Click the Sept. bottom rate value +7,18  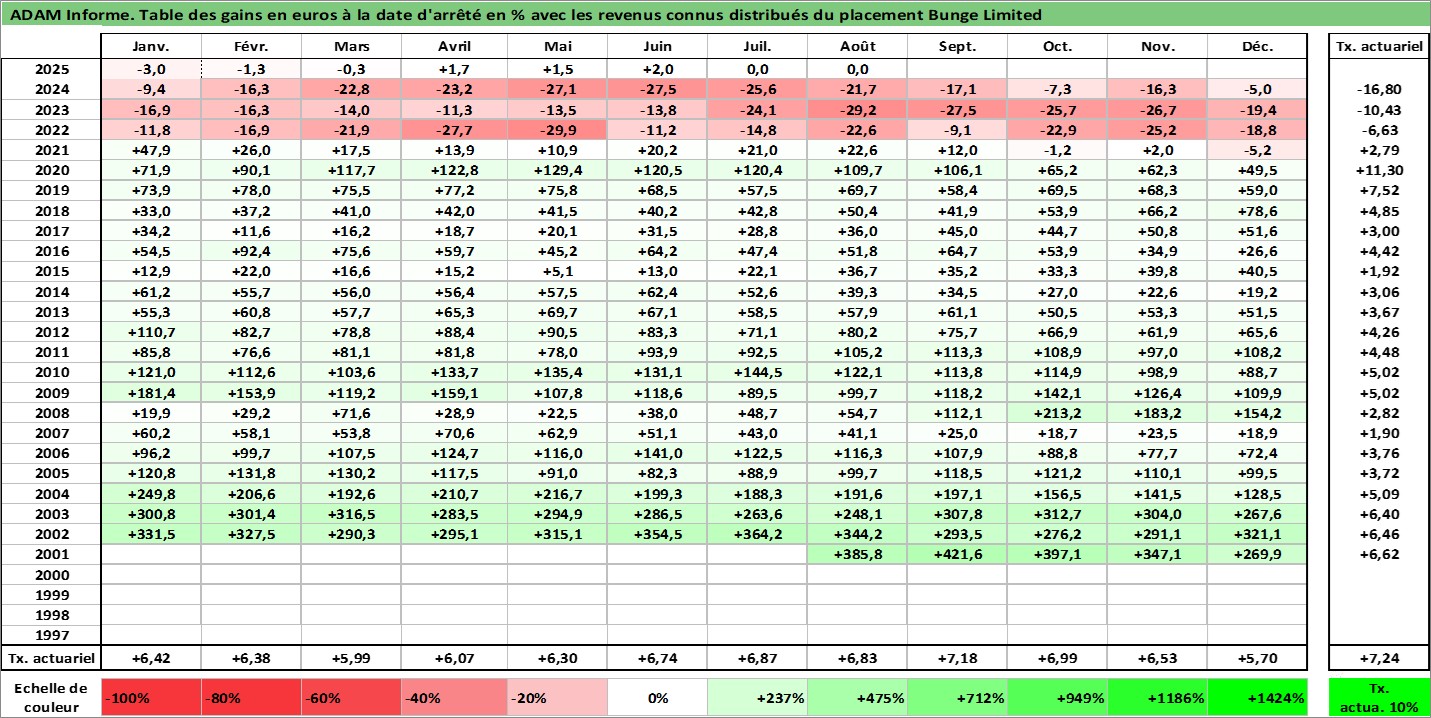pyautogui.click(x=957, y=658)
